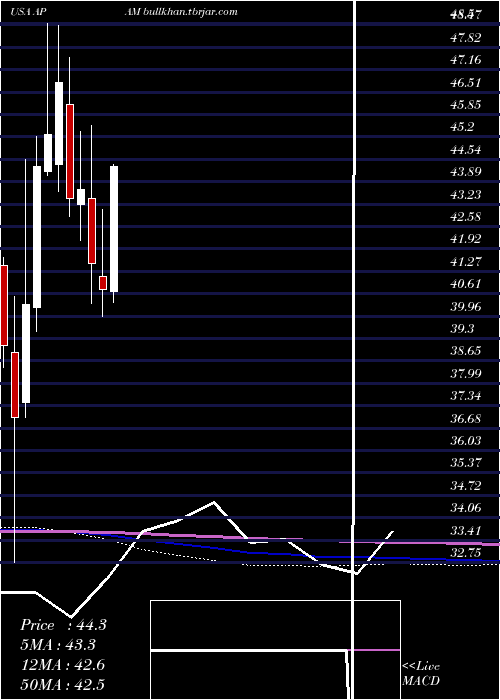Click the 39.96 price axis label

(x=466, y=307)
